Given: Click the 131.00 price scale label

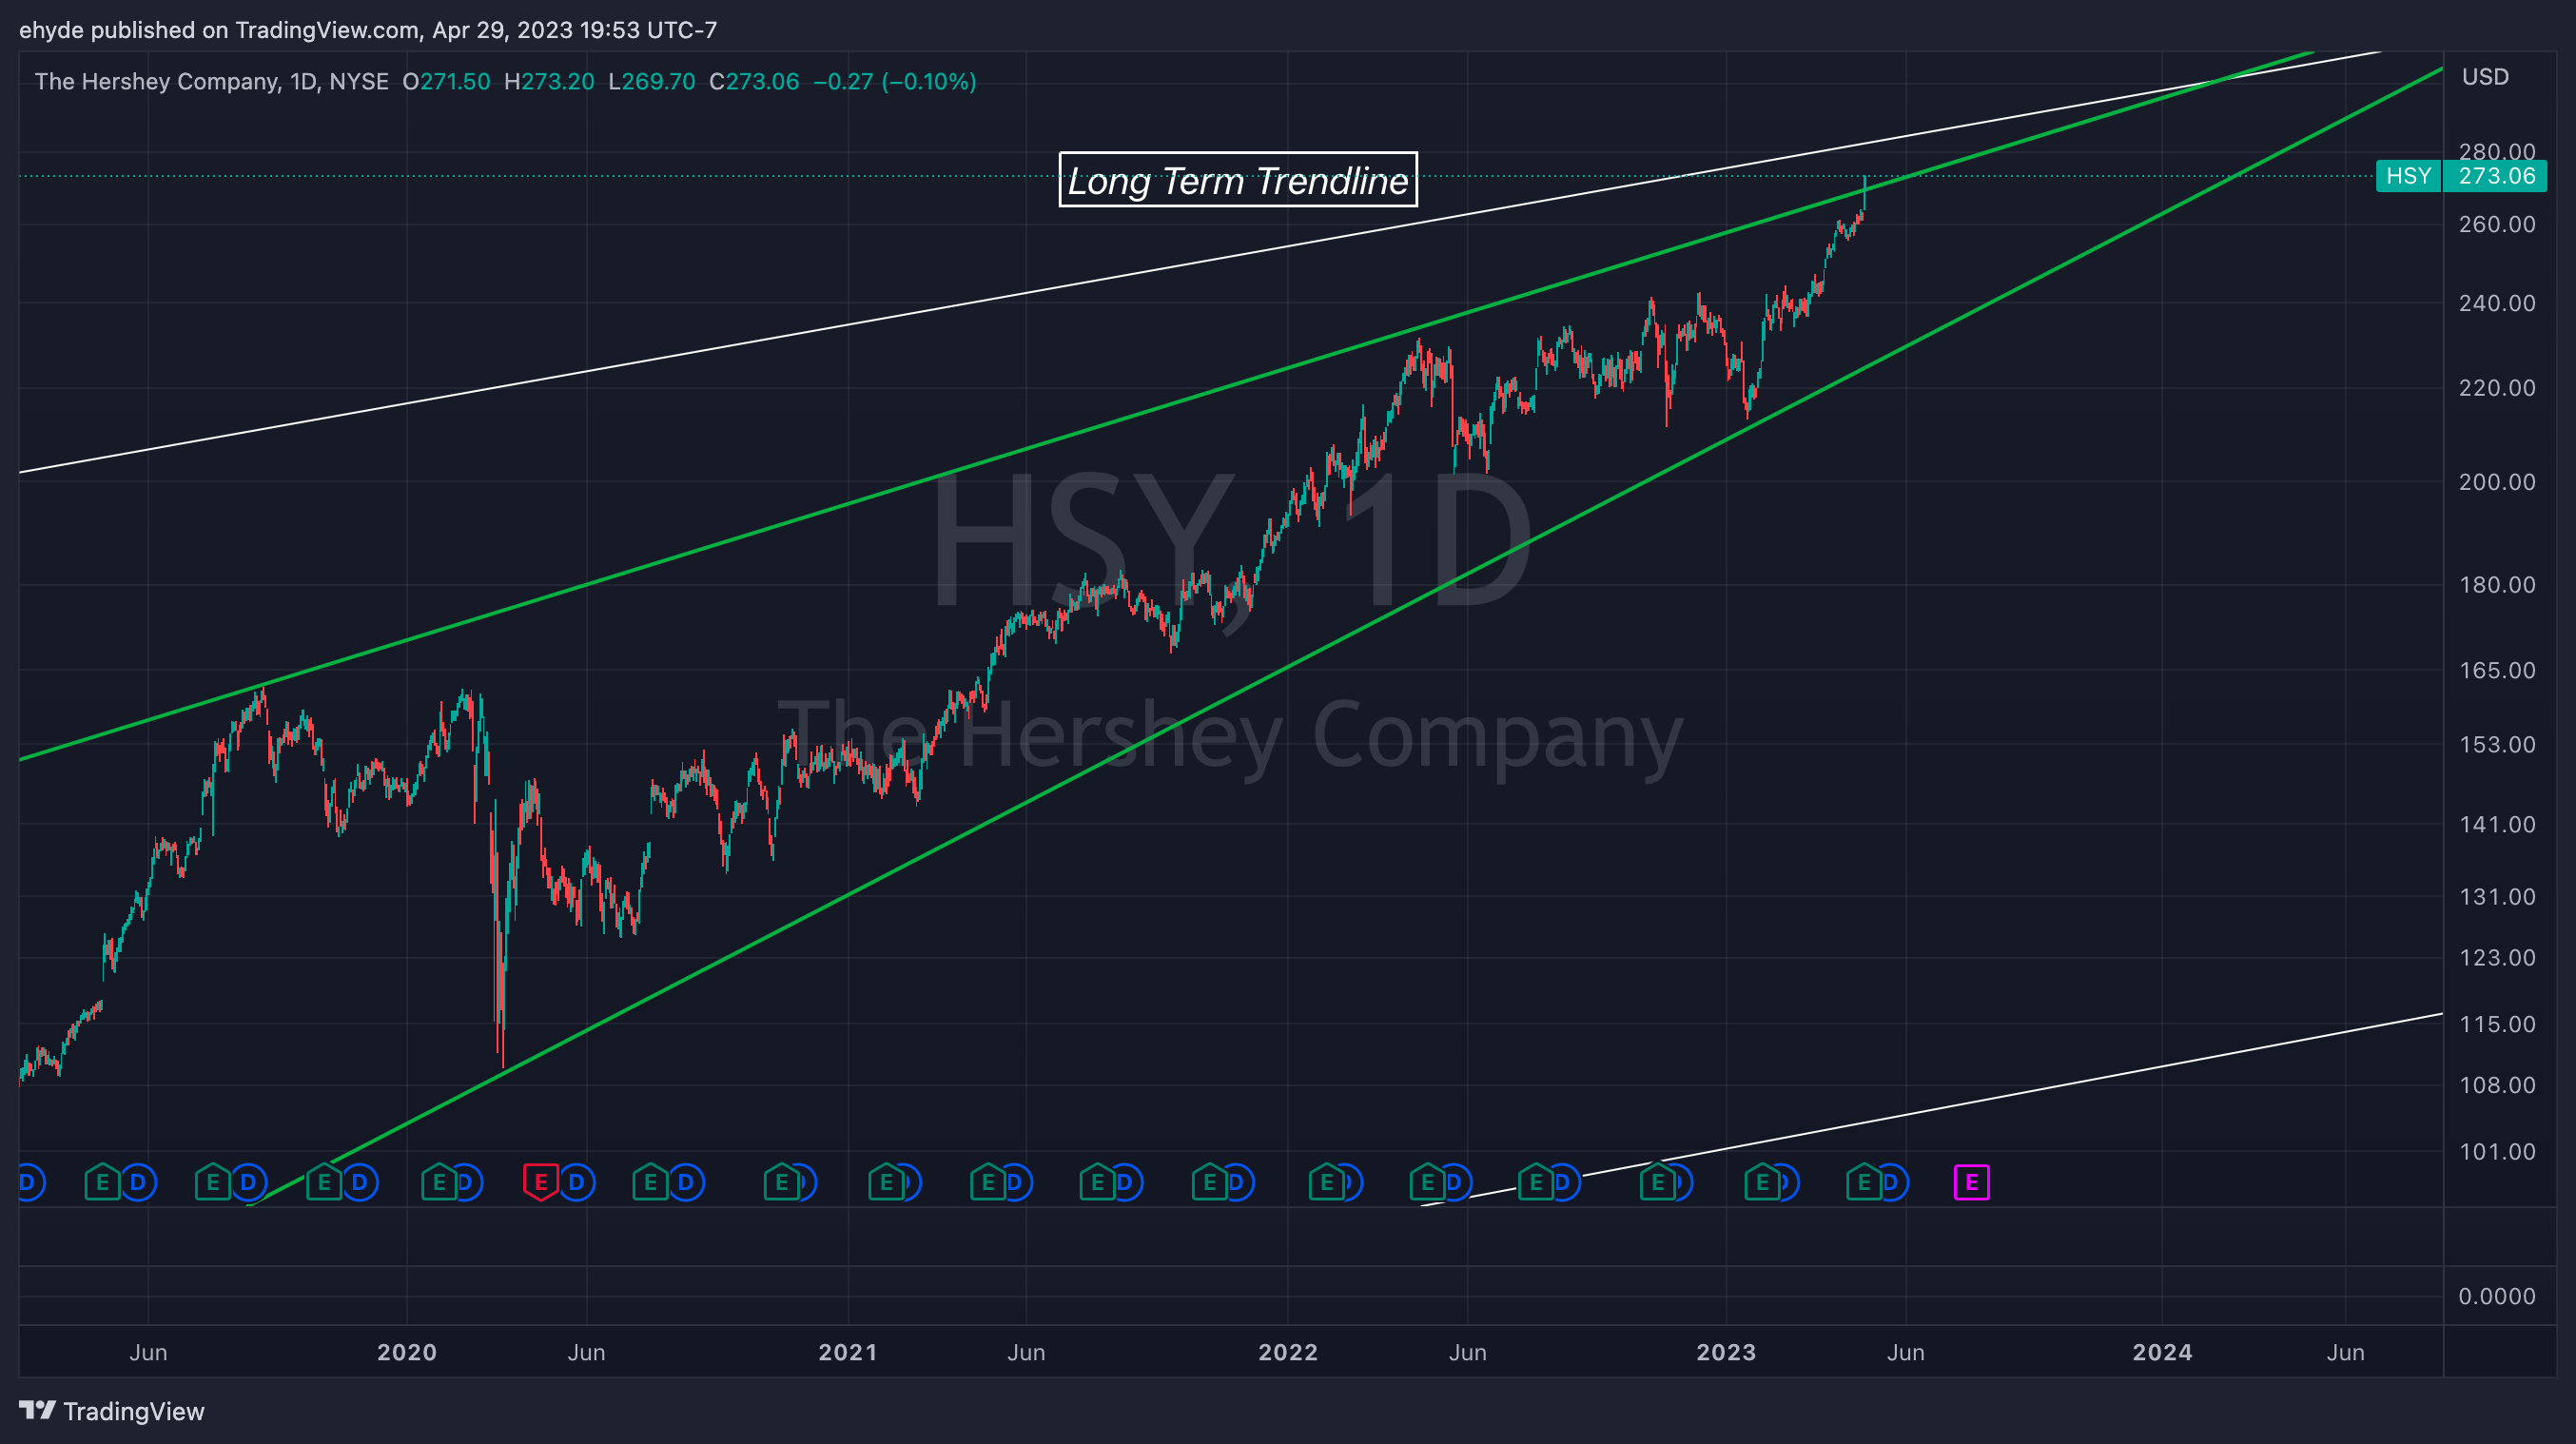Looking at the screenshot, I should coord(2497,897).
